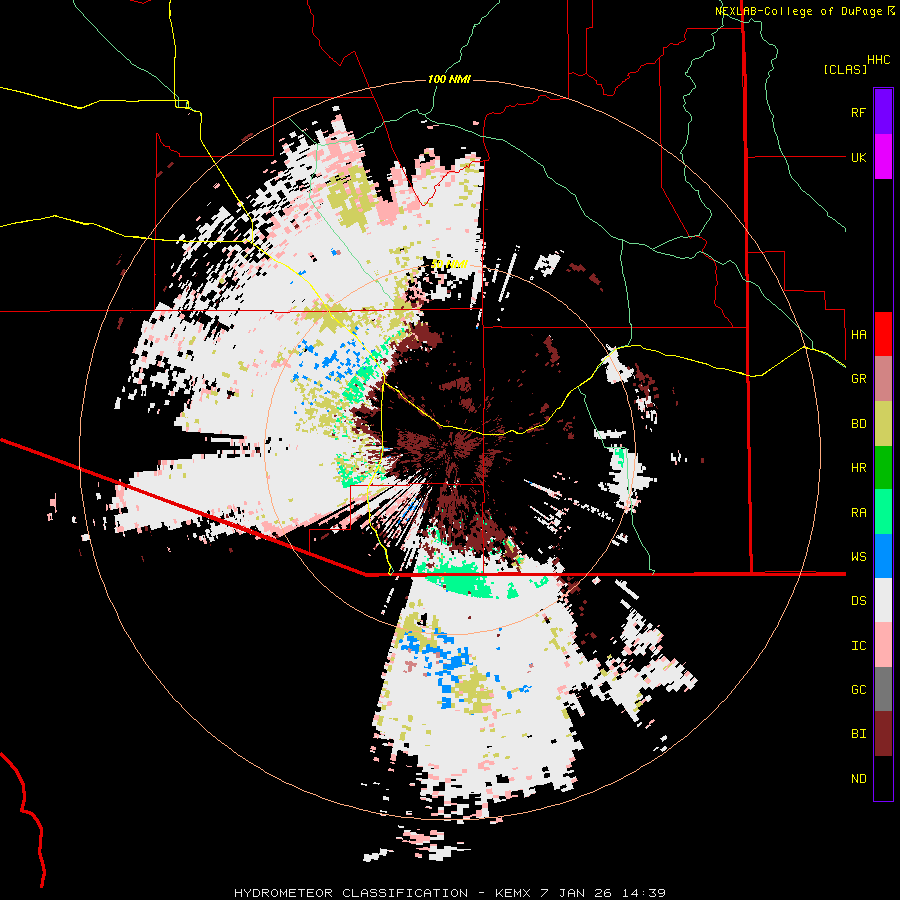Click the HA red legend swatch
This screenshot has width=900, height=900.
[883, 334]
